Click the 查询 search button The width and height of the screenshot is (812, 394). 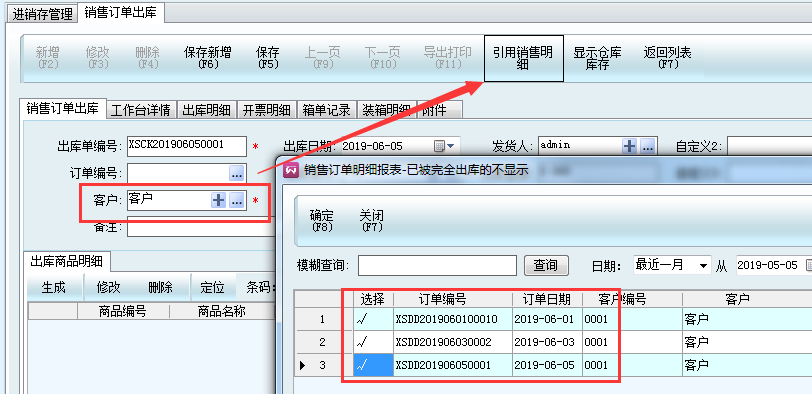click(546, 265)
